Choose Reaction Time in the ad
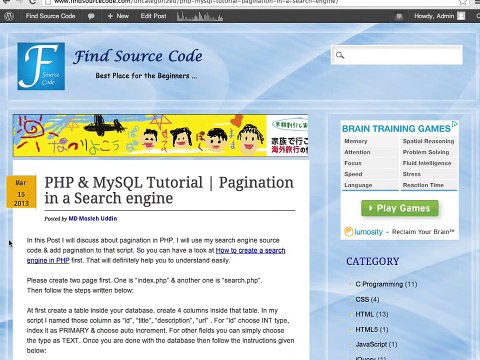Viewport: 480px width, 360px height. point(423,185)
